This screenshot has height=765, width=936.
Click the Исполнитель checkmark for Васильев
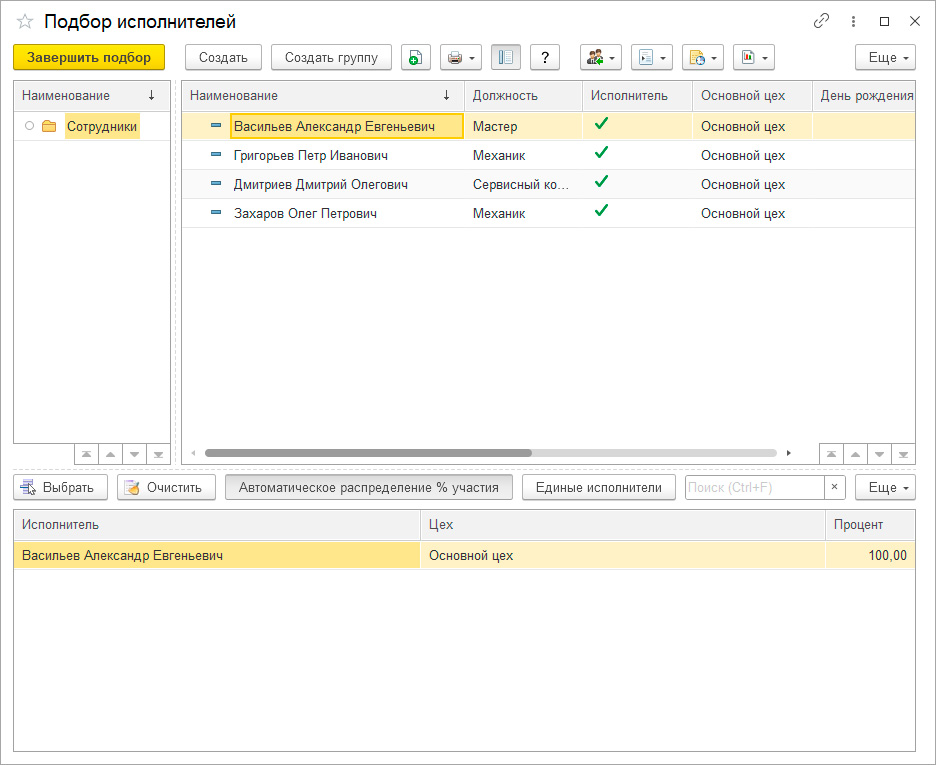pyautogui.click(x=601, y=124)
